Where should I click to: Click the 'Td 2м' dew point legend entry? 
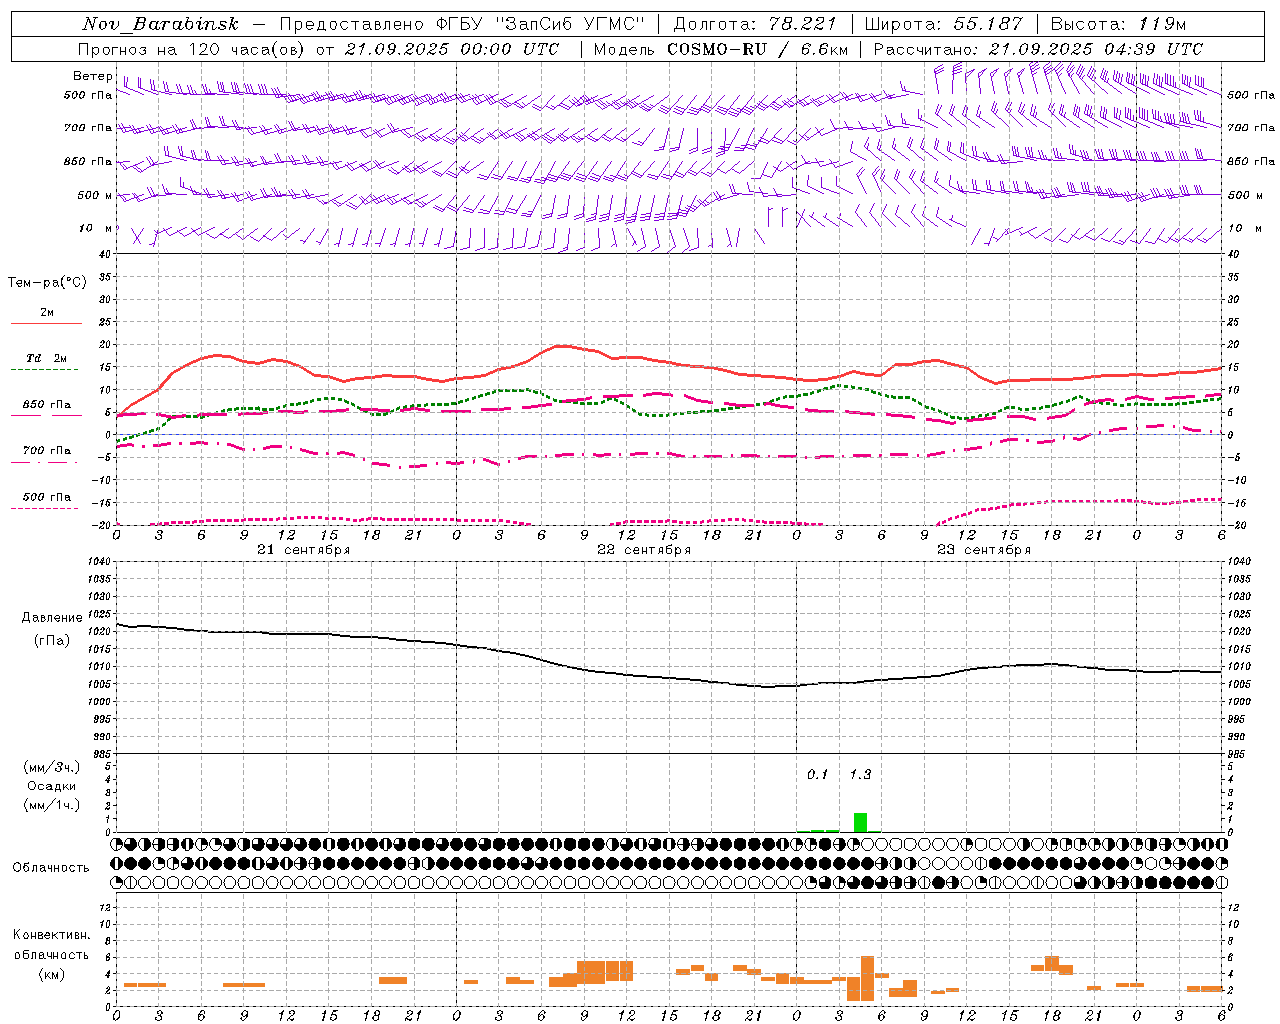click(46, 358)
